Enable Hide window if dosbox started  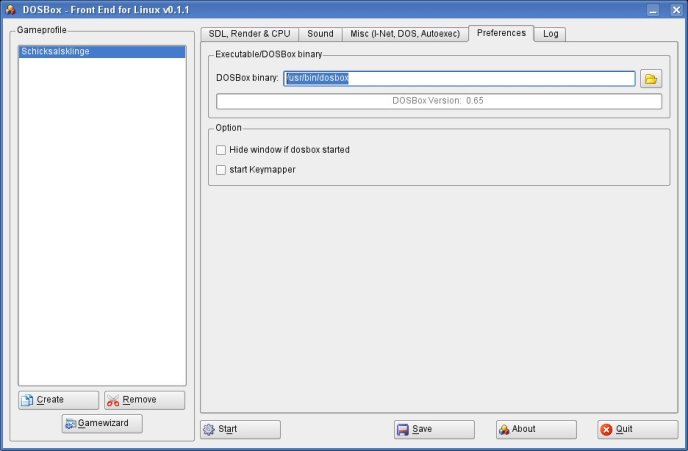[x=221, y=150]
